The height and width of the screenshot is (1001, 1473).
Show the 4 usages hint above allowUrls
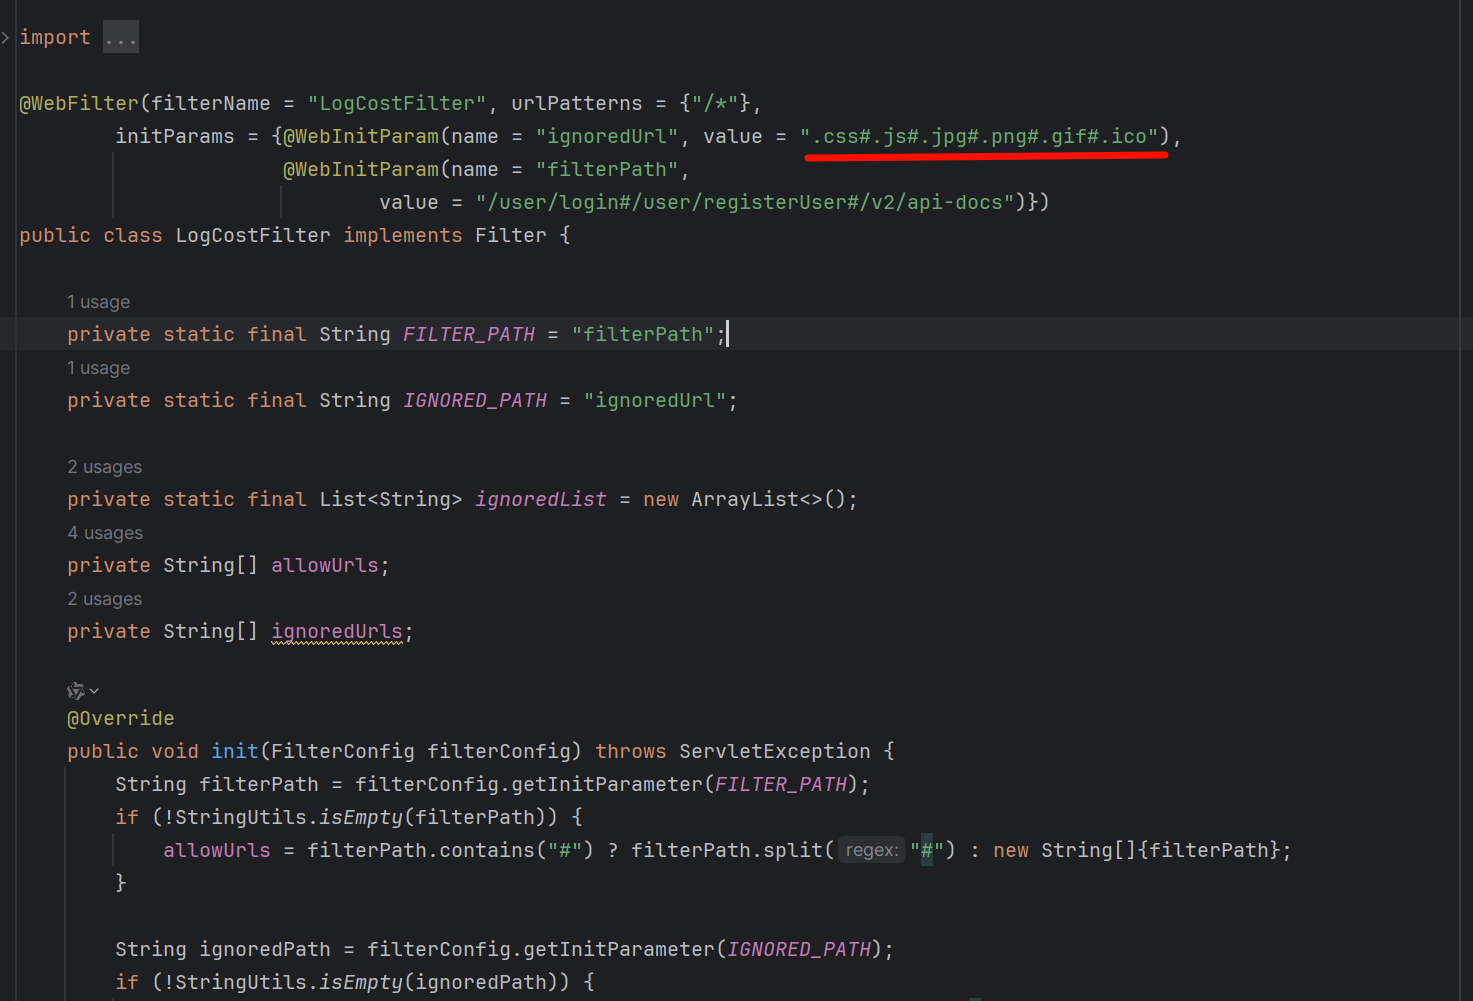[x=104, y=533]
